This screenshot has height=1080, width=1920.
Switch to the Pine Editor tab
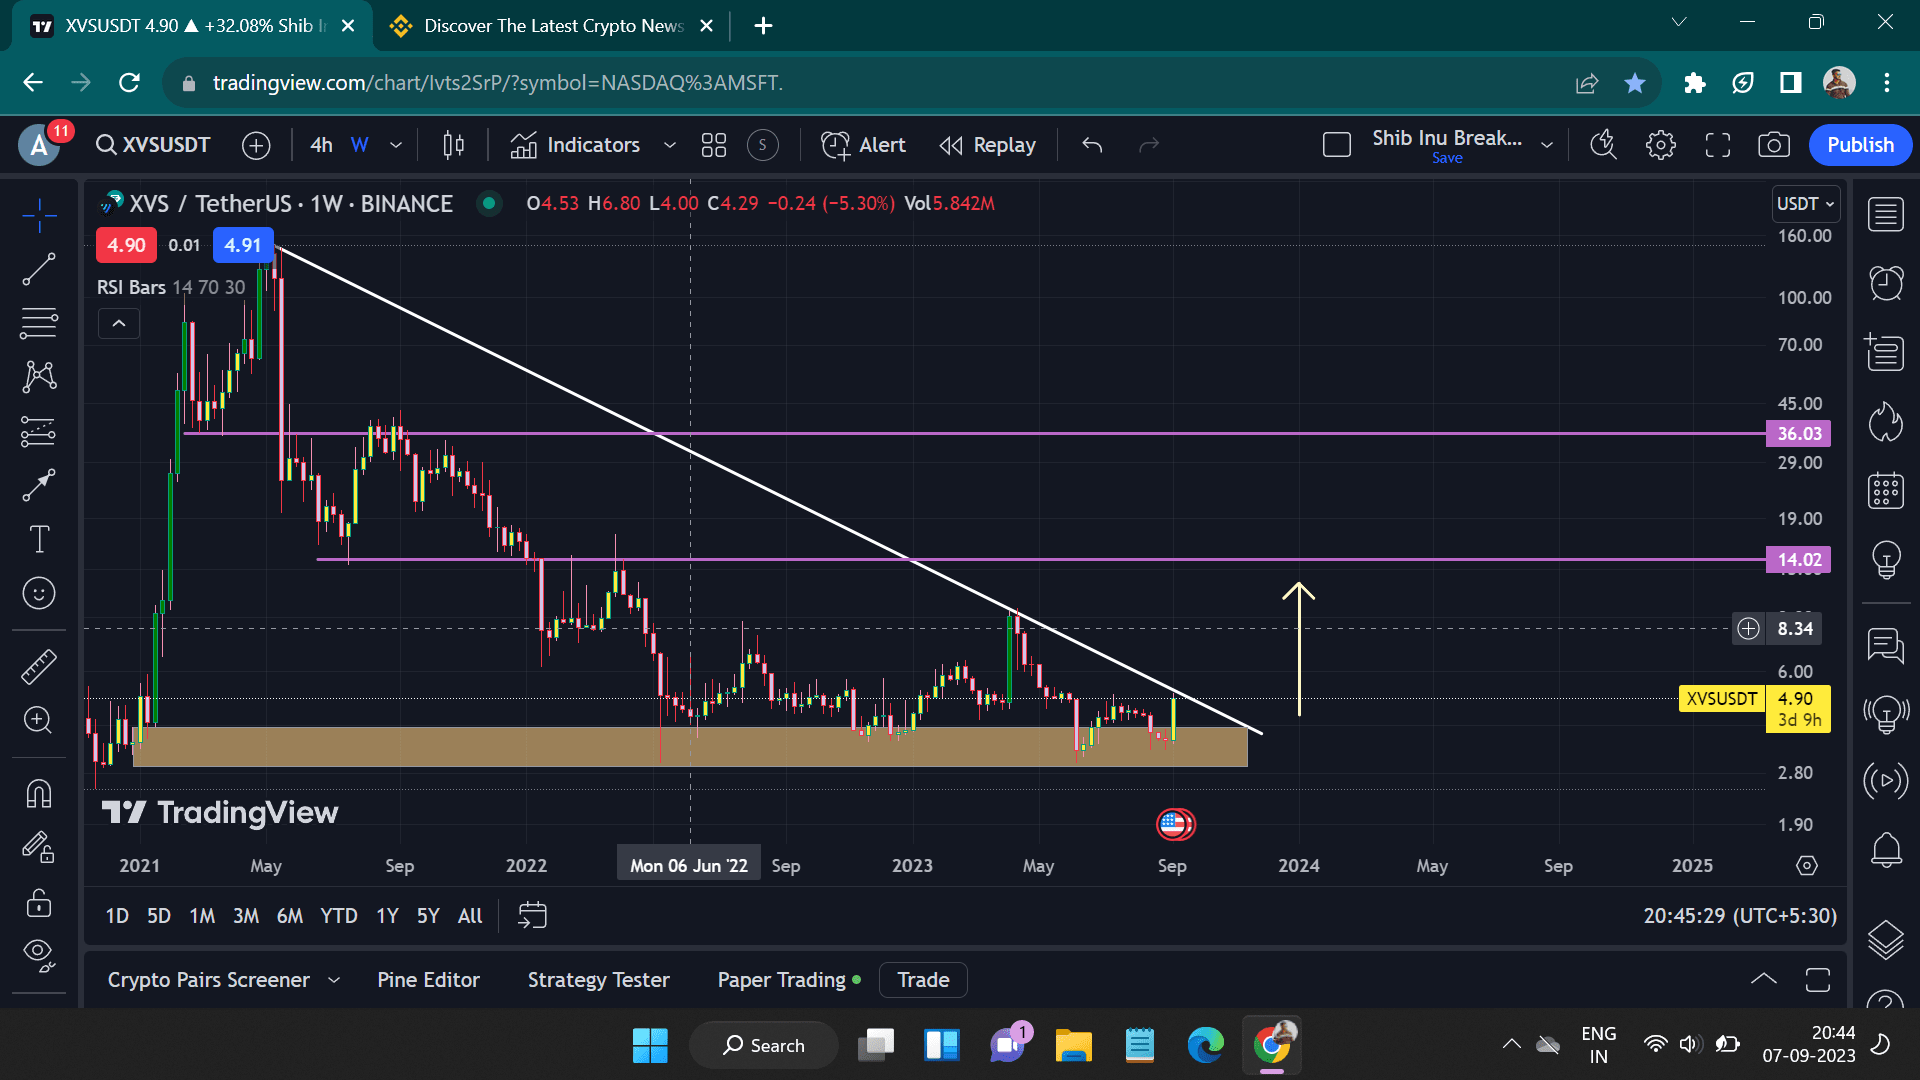point(428,980)
